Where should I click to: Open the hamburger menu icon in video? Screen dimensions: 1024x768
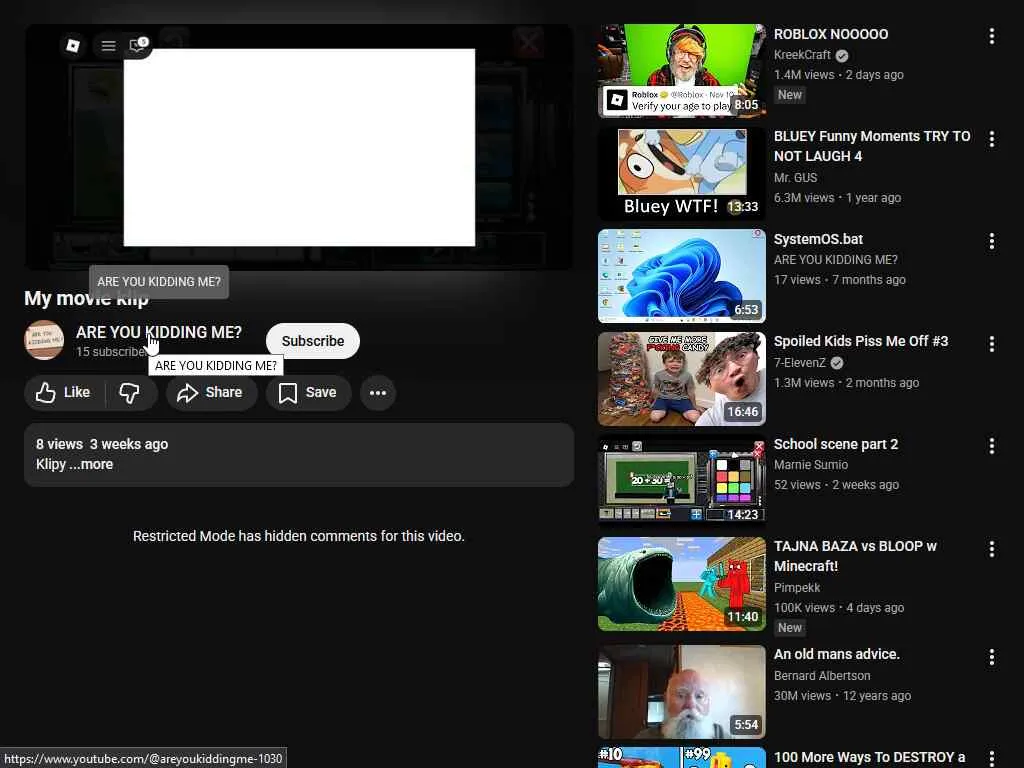pos(108,46)
